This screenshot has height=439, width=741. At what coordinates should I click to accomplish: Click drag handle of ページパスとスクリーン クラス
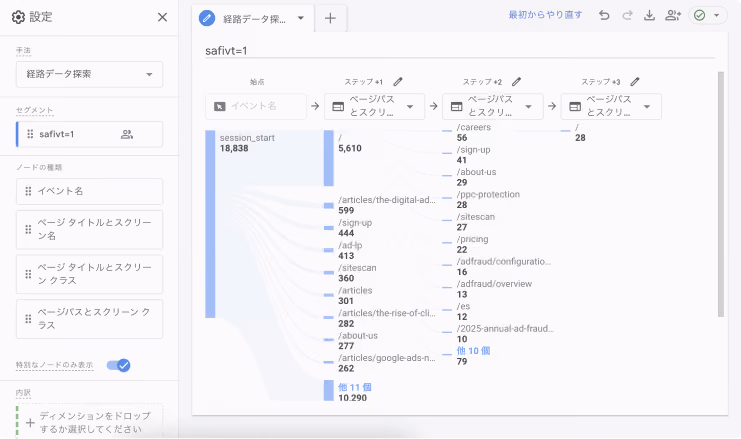[28, 318]
